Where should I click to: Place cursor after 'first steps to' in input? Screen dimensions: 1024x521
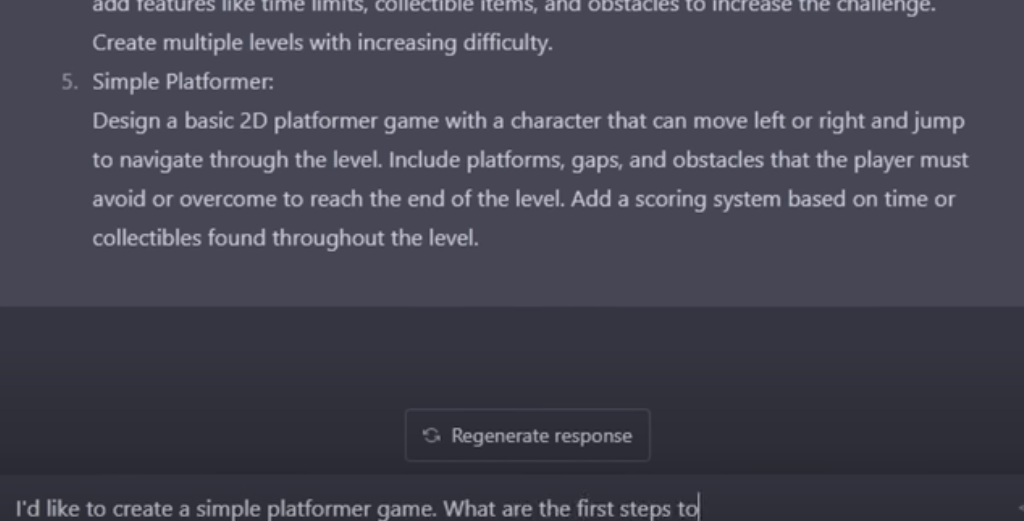pos(699,508)
